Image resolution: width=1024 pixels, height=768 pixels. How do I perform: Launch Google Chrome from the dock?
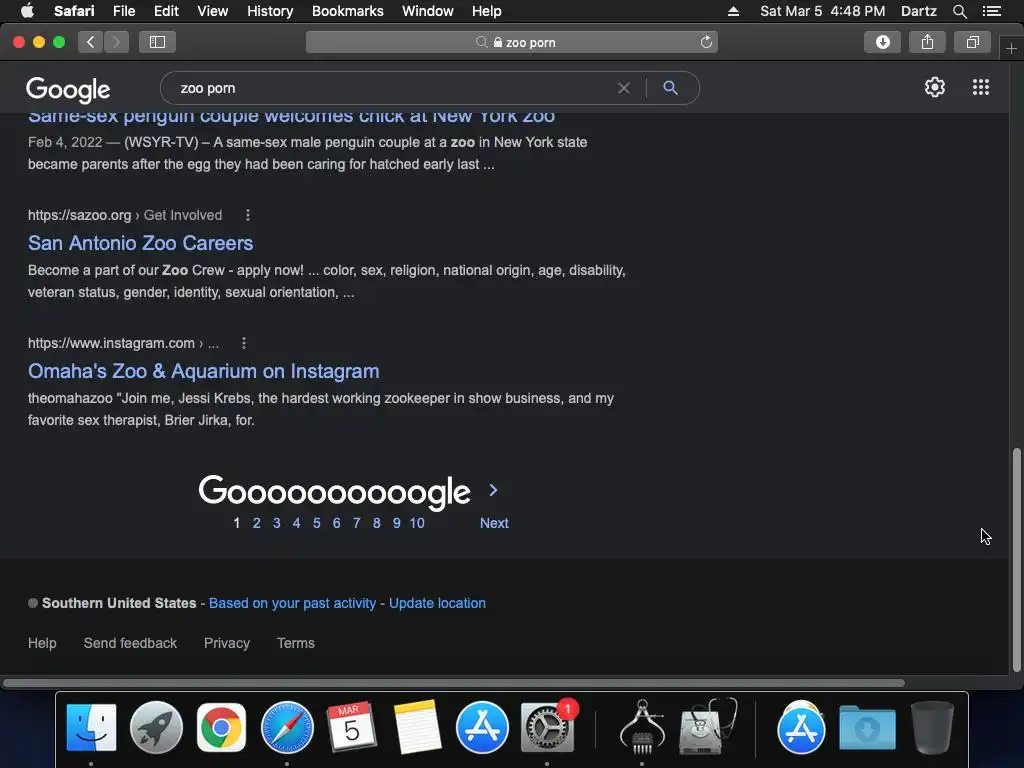(221, 728)
